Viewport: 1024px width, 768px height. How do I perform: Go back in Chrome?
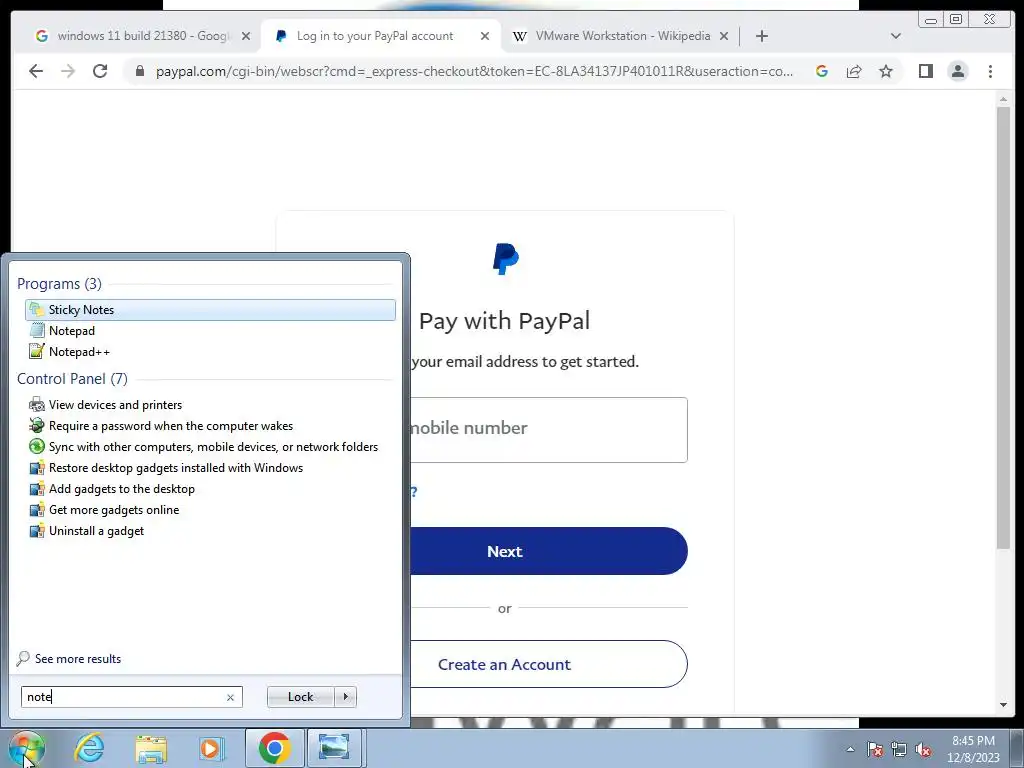[x=36, y=71]
